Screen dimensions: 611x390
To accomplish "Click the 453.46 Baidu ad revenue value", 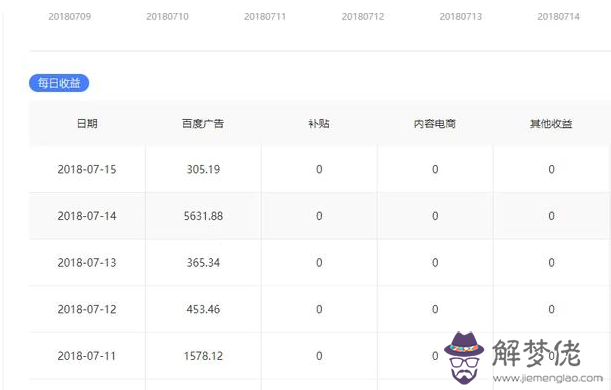I will point(203,309).
